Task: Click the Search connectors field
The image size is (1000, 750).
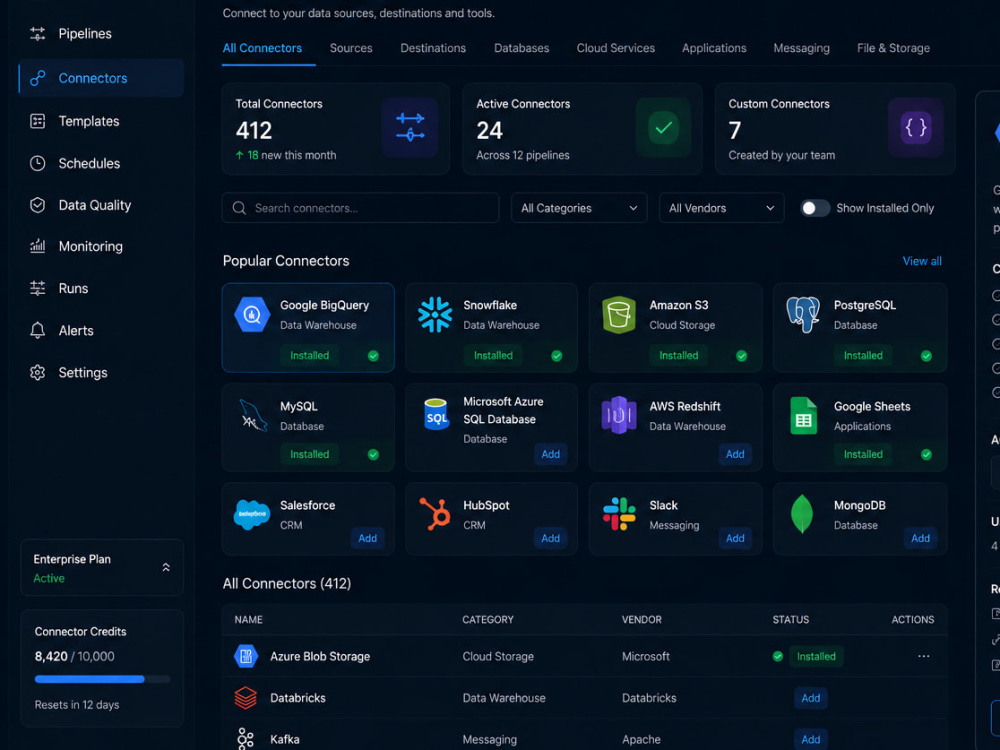Action: (x=360, y=208)
